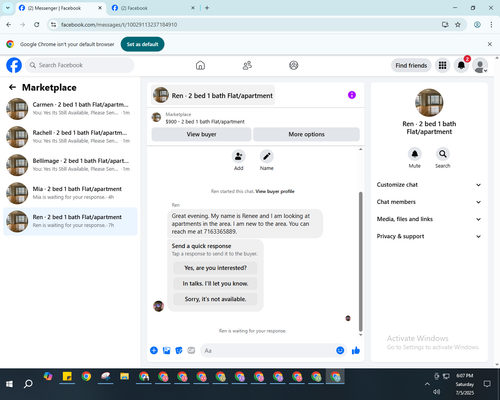500x400 pixels.
Task: Go back from Marketplace with the arrow
Action: [x=12, y=87]
